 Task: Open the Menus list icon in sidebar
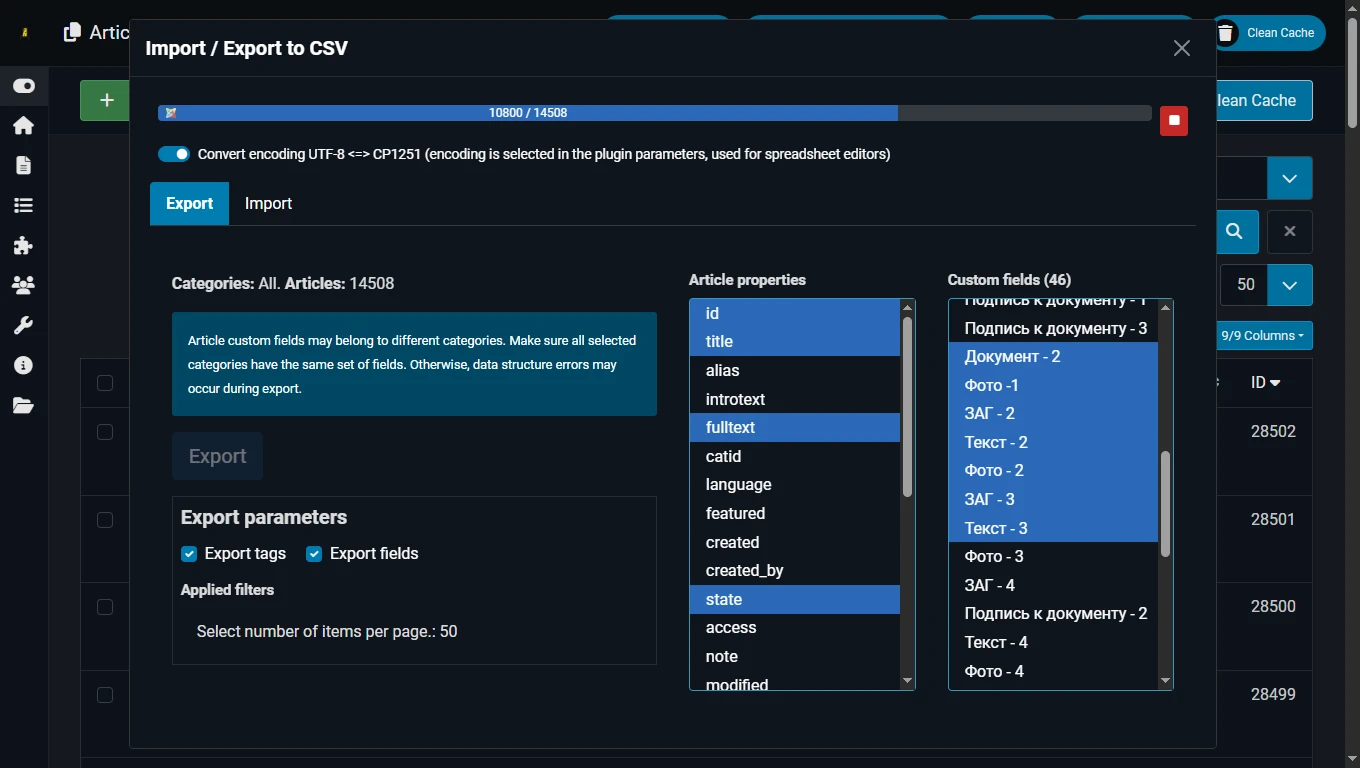[x=23, y=205]
